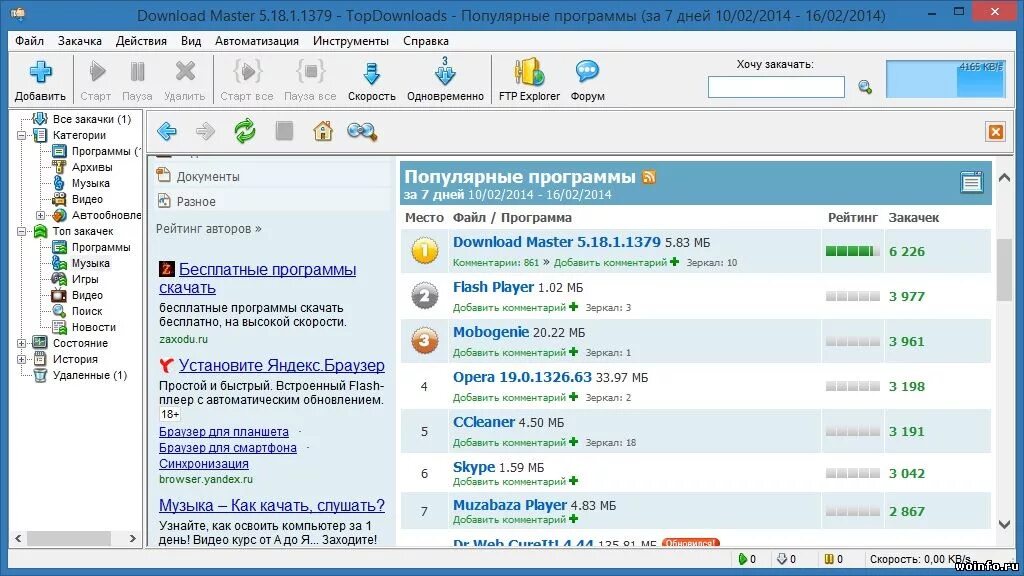Click the RSS feed icon beside Популярные программы
Image resolution: width=1024 pixels, height=576 pixels.
pos(648,176)
